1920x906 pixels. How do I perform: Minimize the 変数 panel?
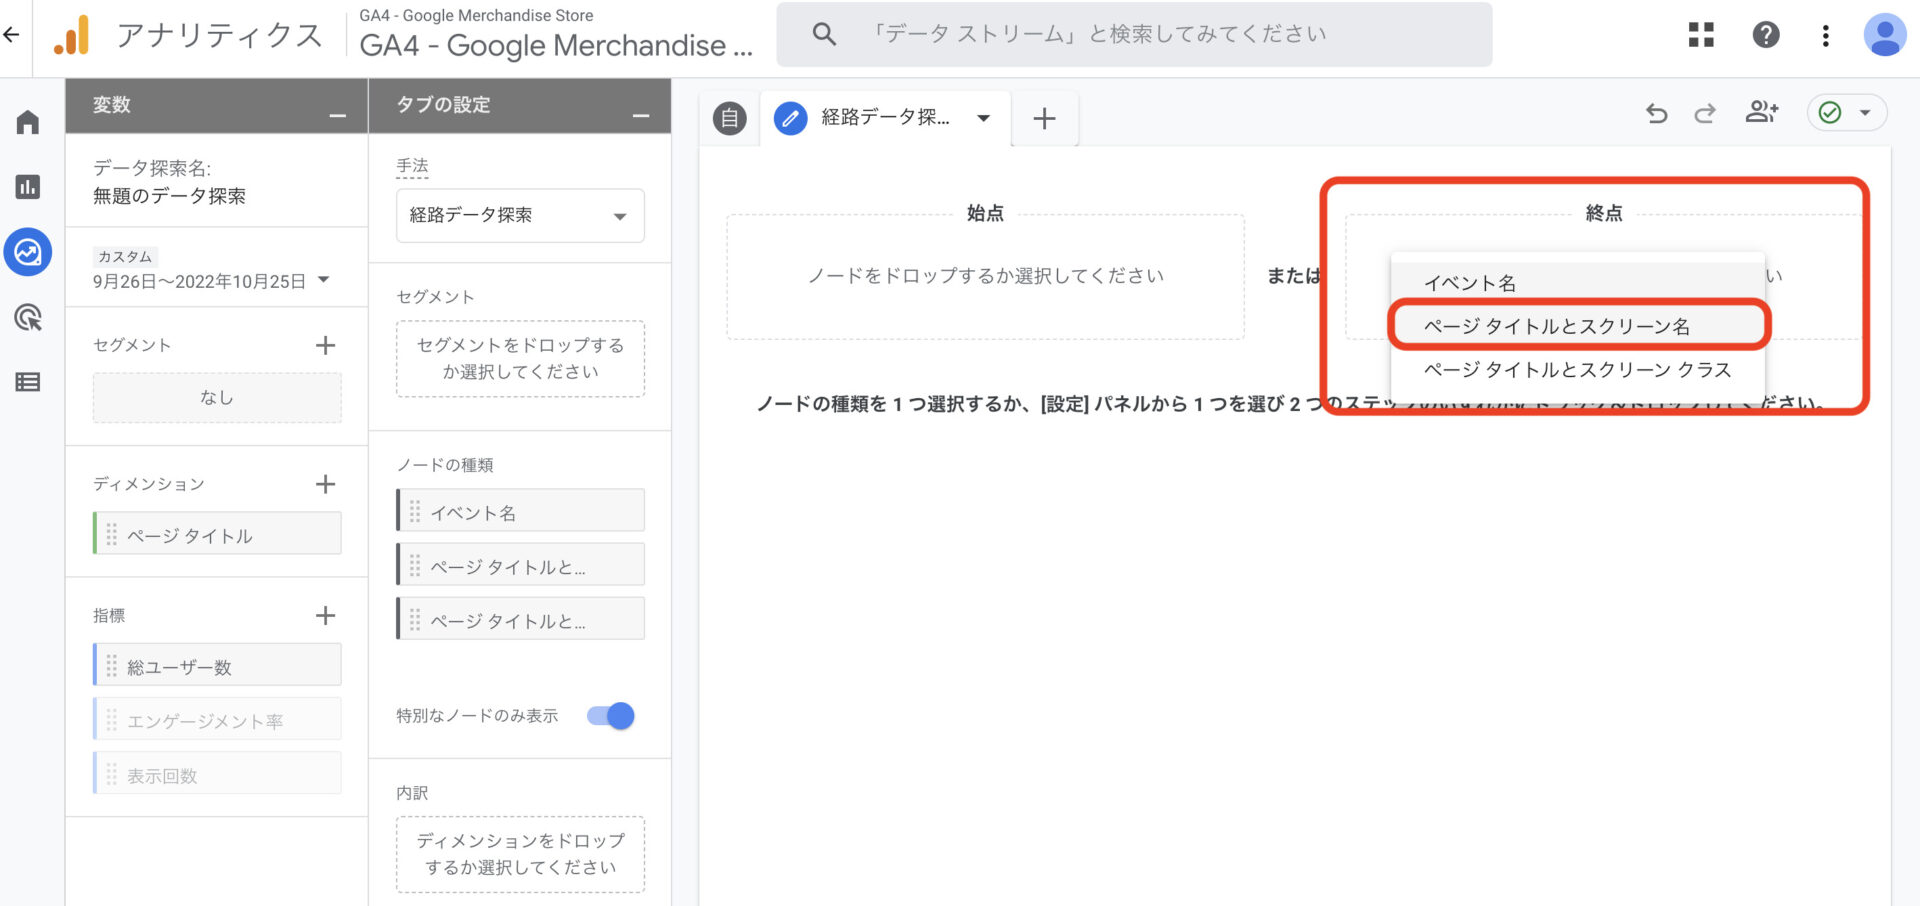338,116
